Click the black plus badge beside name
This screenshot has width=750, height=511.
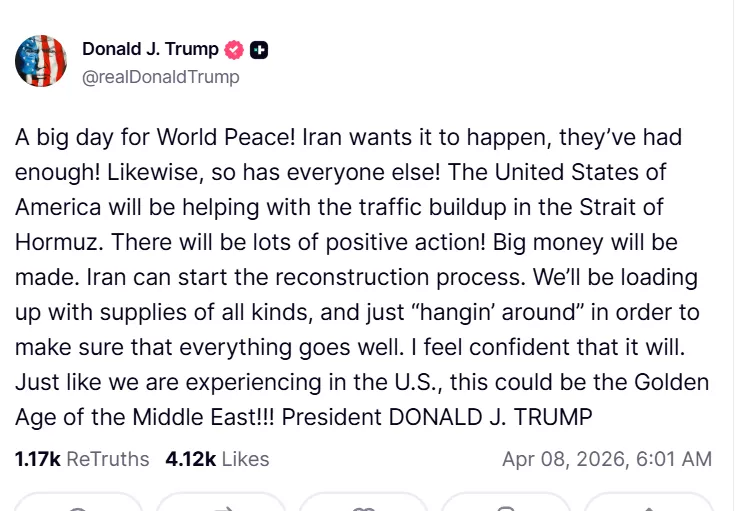(259, 49)
